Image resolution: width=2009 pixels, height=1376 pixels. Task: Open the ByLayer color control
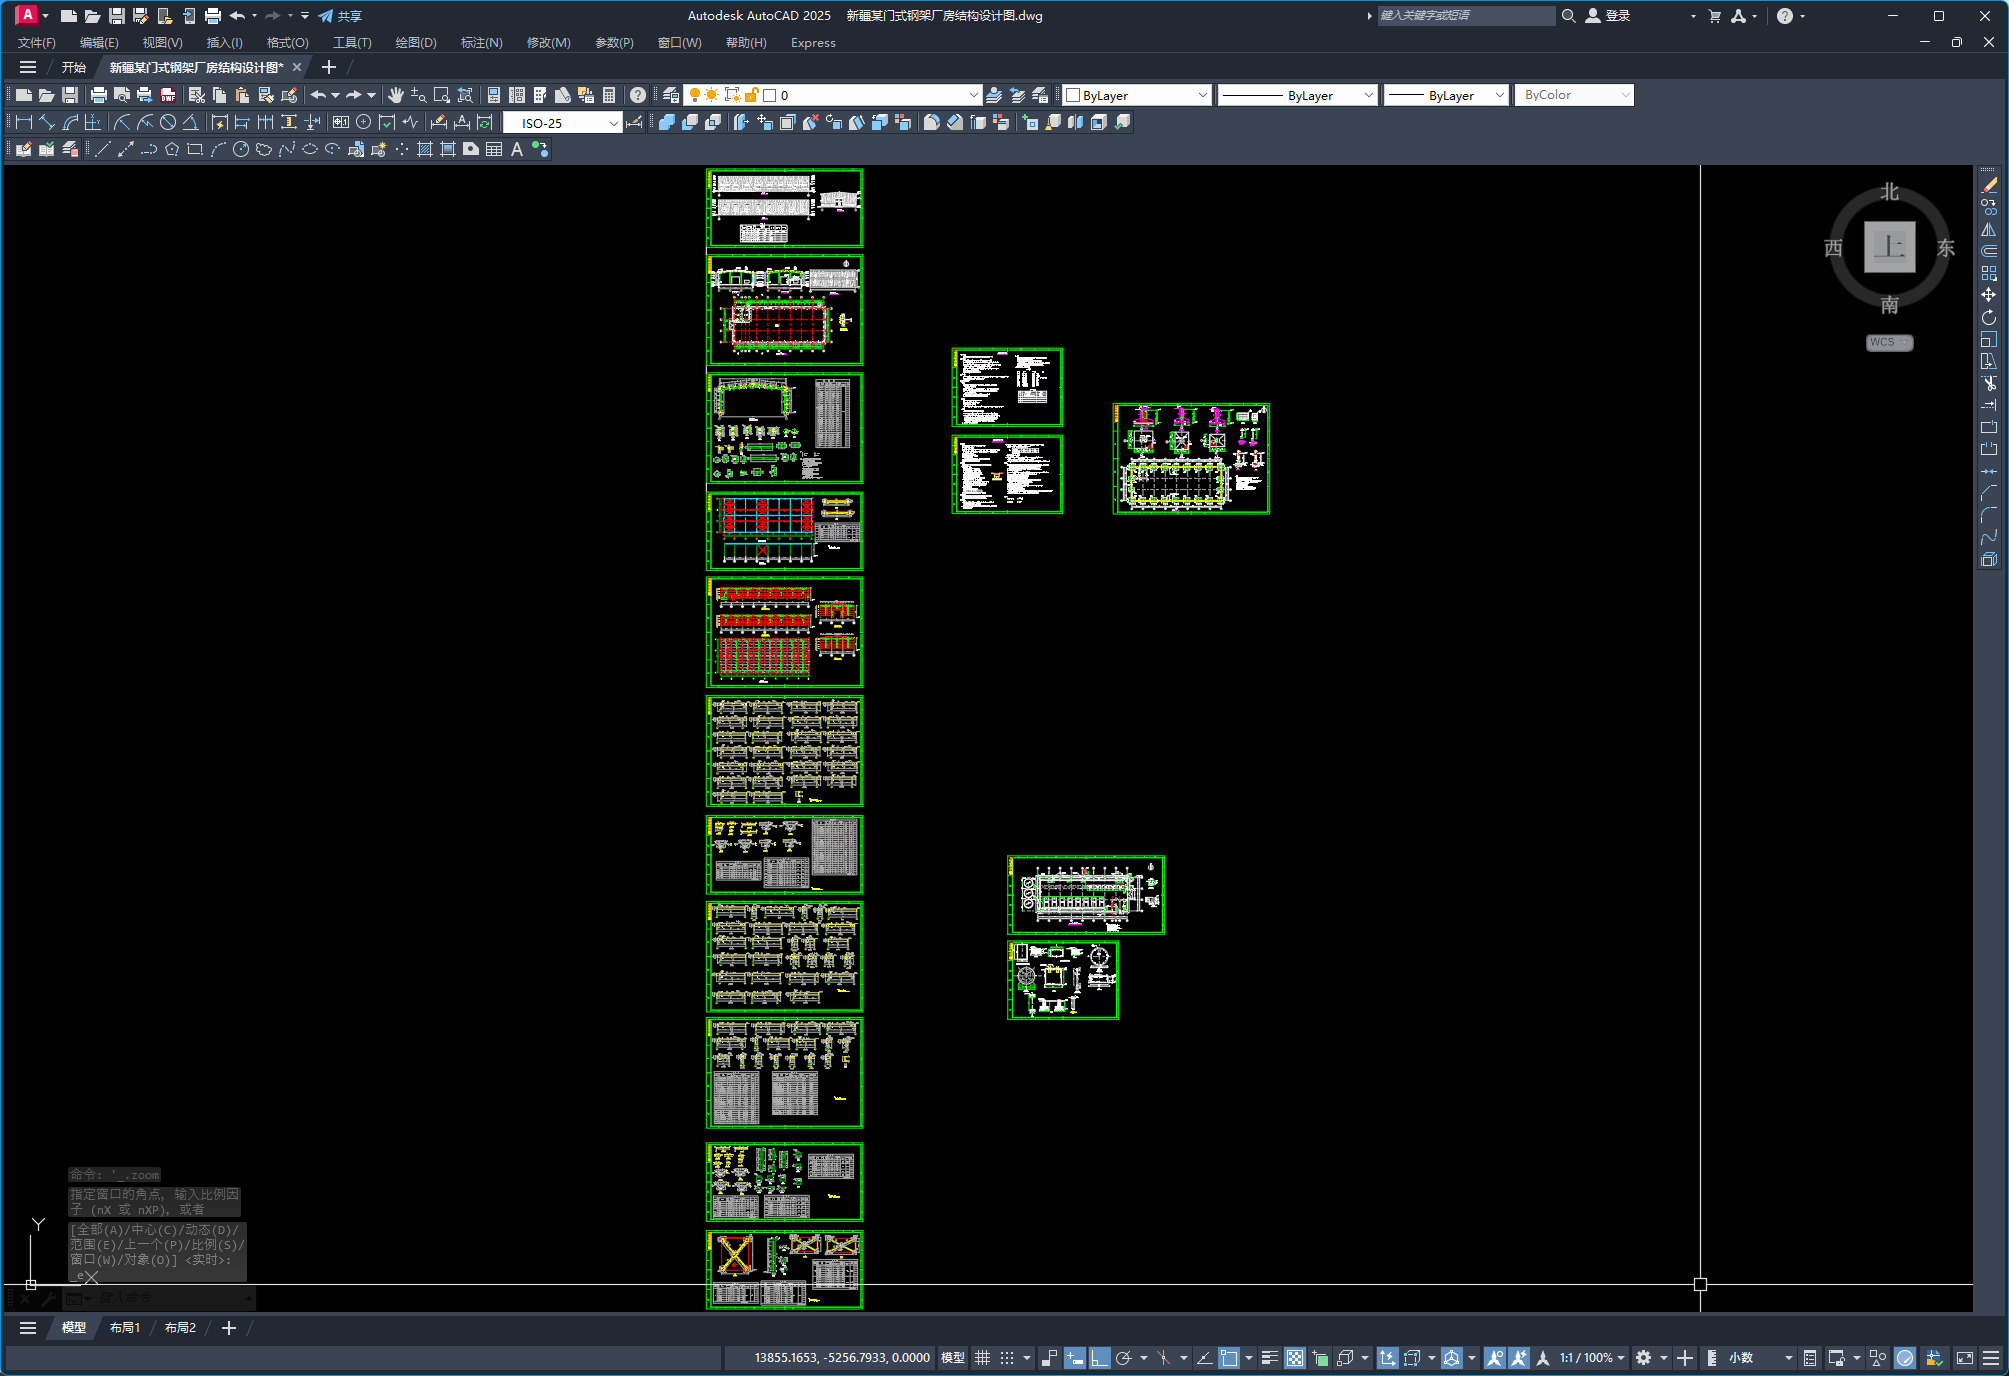point(1137,95)
